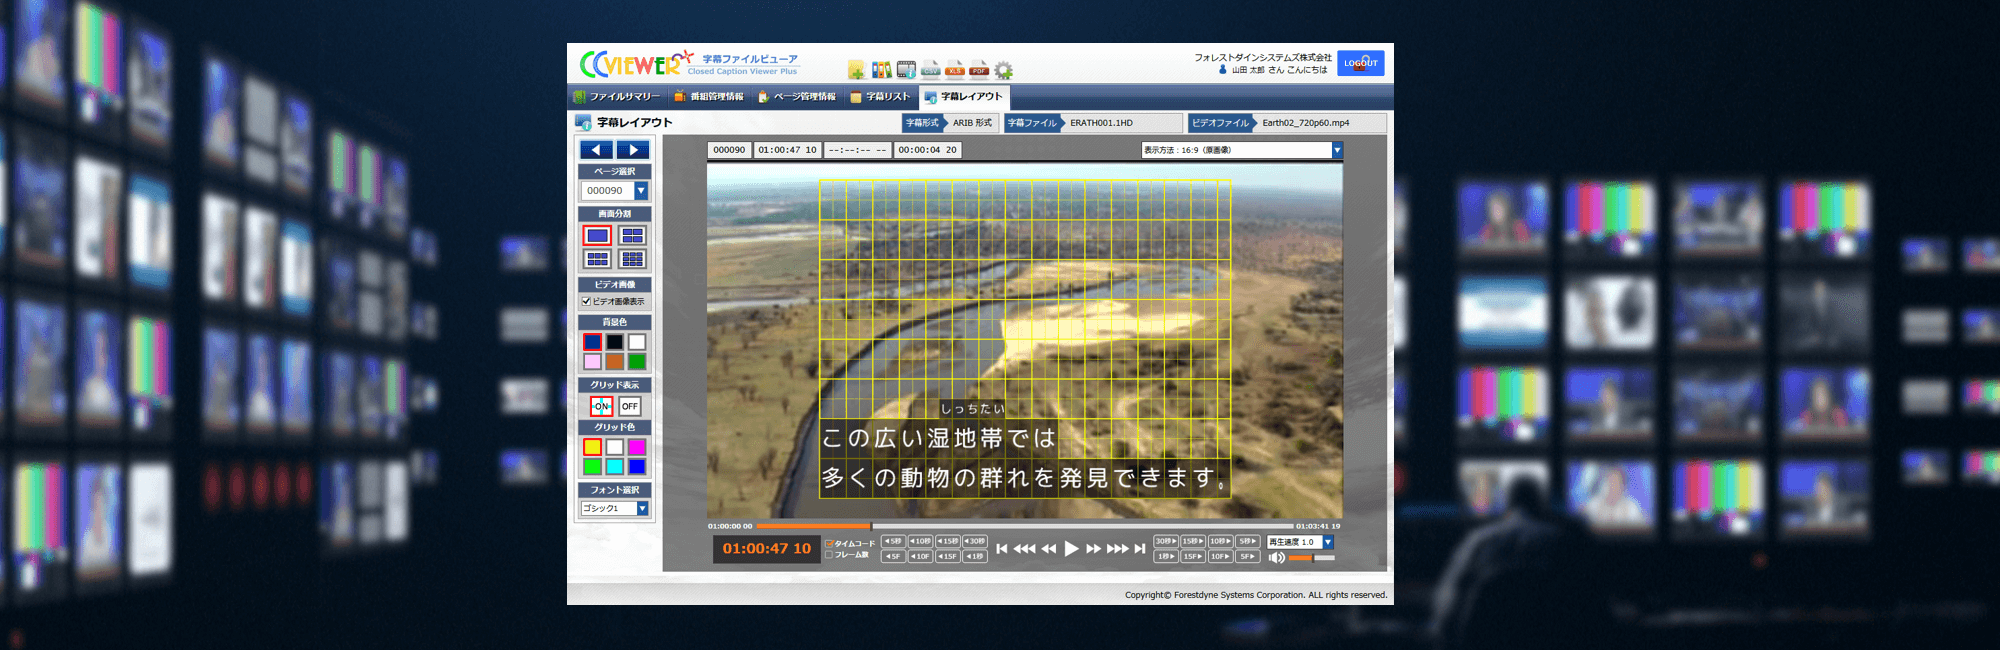The image size is (2000, 650).
Task: Toggle the ビデオ画像表示 checkbox
Action: (x=587, y=301)
